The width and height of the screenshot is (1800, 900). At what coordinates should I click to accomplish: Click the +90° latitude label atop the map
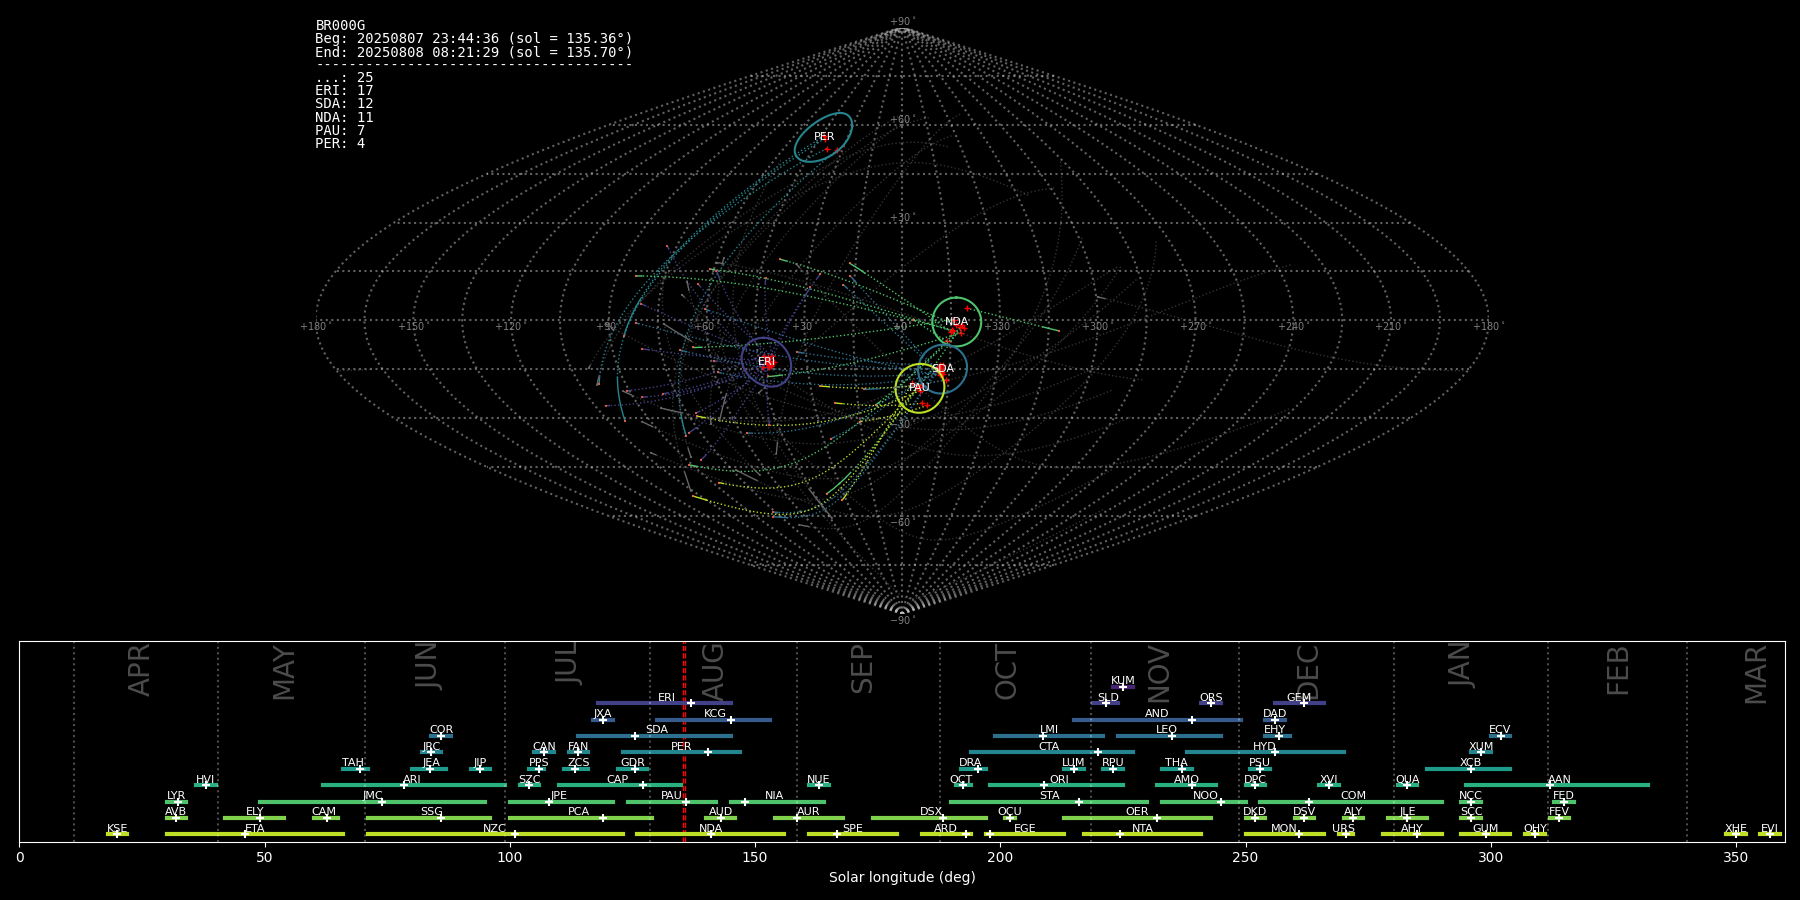pos(902,21)
